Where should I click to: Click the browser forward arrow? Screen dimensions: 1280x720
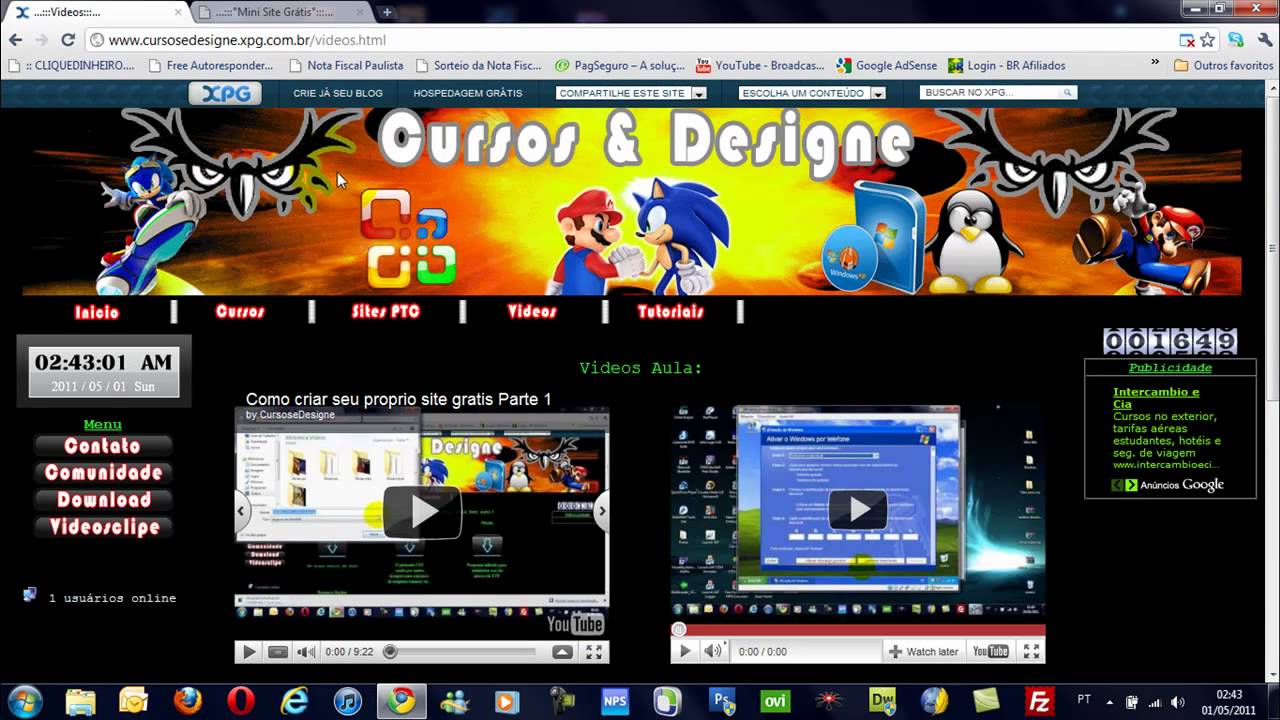42,40
